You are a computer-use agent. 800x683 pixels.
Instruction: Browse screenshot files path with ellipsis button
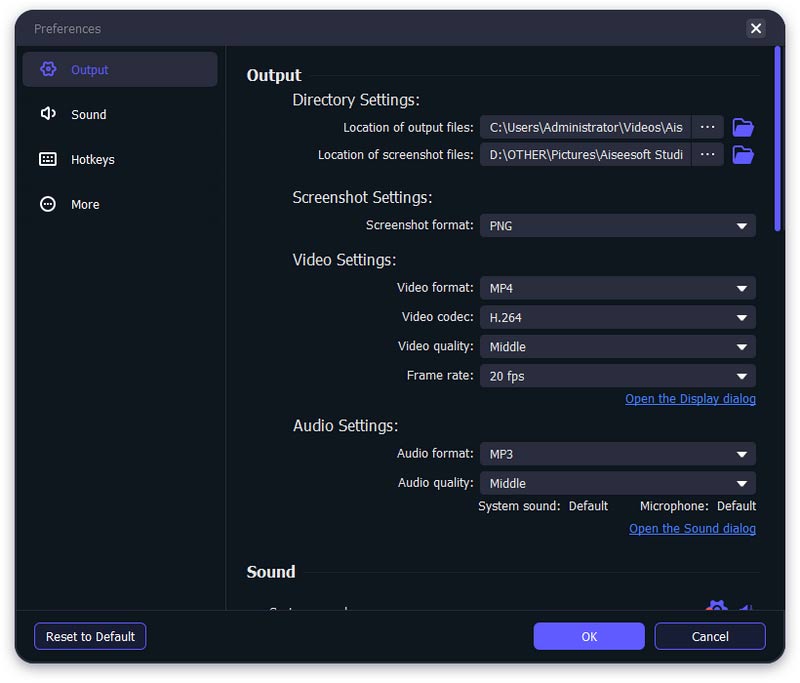[707, 155]
